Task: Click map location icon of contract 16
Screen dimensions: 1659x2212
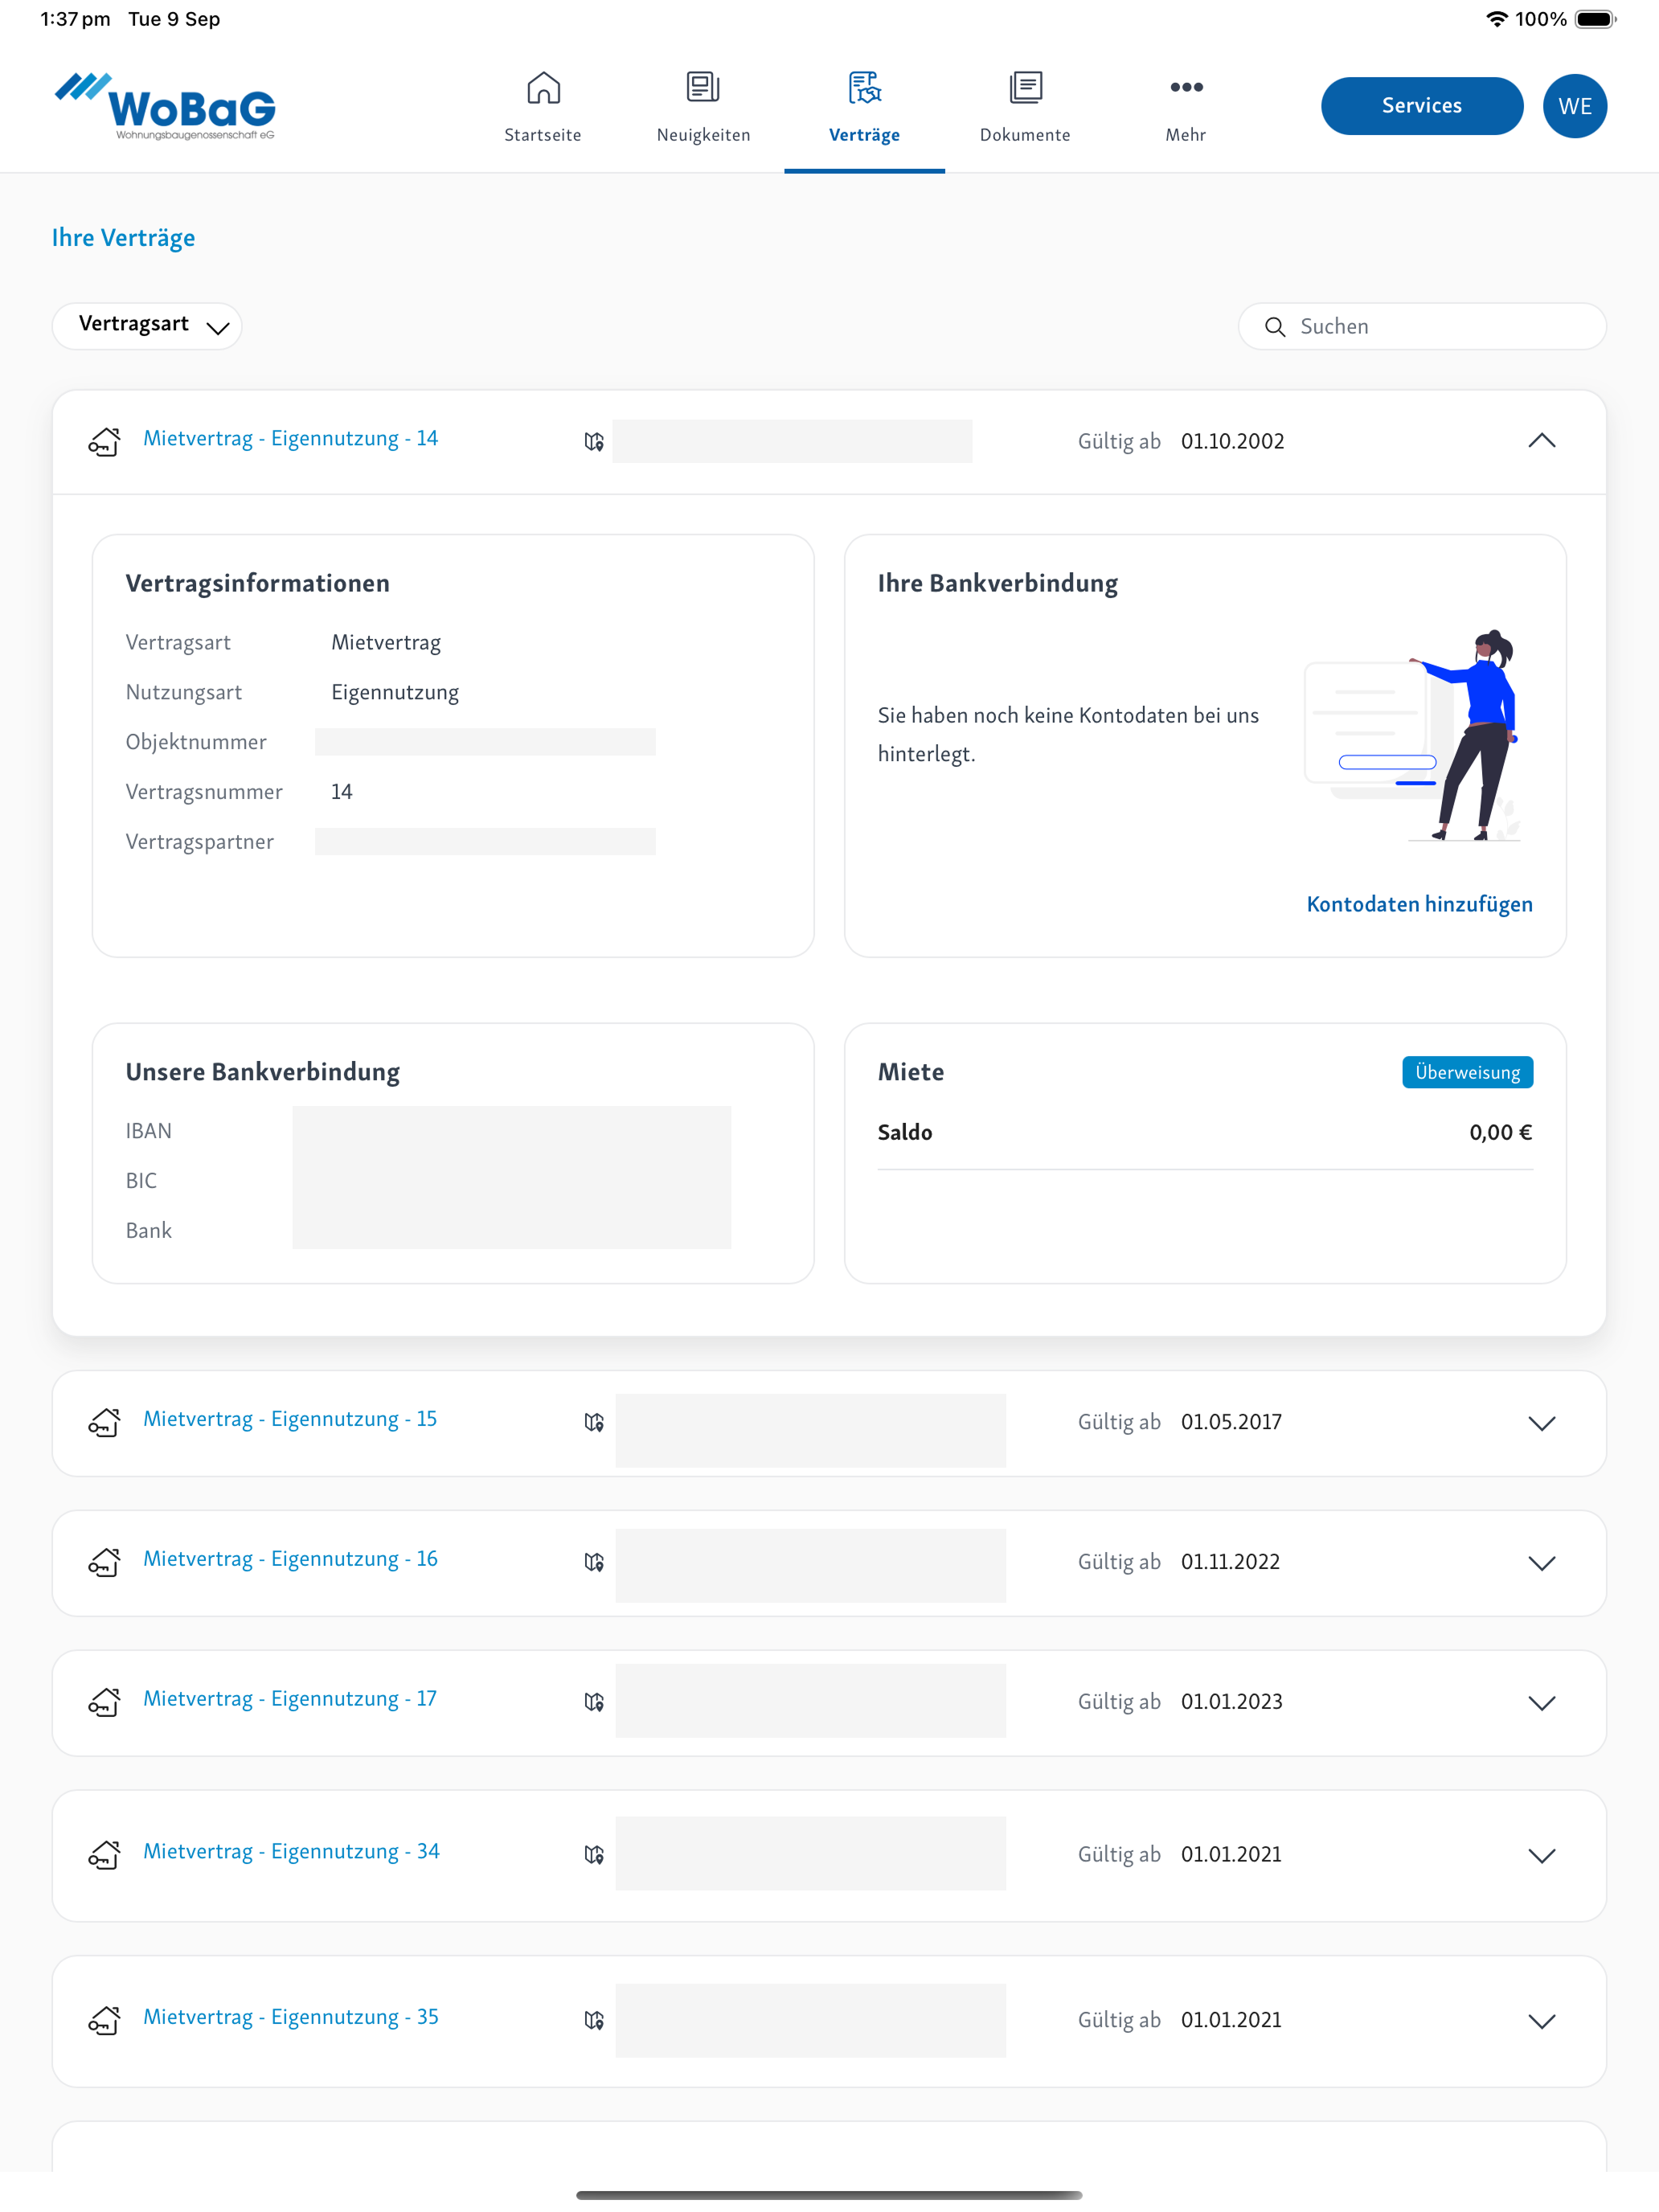Action: pos(594,1562)
